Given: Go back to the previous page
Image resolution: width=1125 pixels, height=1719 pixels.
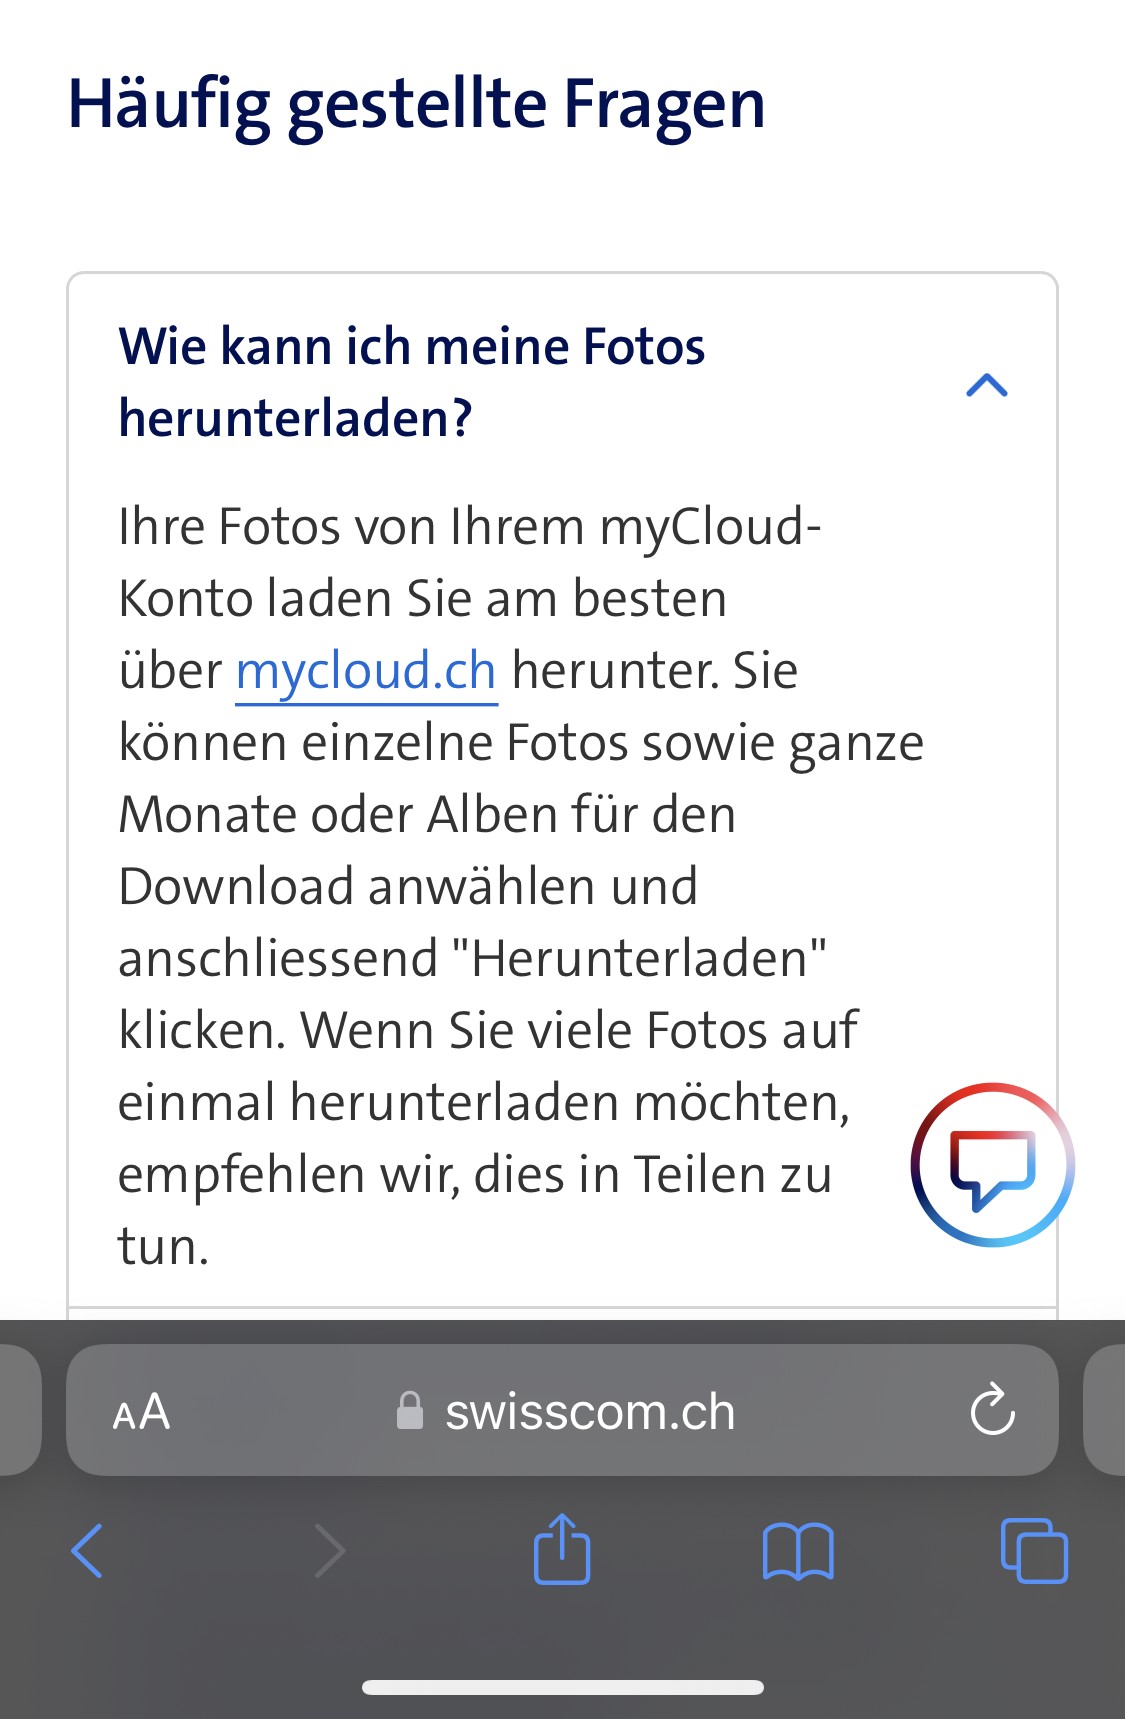Looking at the screenshot, I should 87,1551.
